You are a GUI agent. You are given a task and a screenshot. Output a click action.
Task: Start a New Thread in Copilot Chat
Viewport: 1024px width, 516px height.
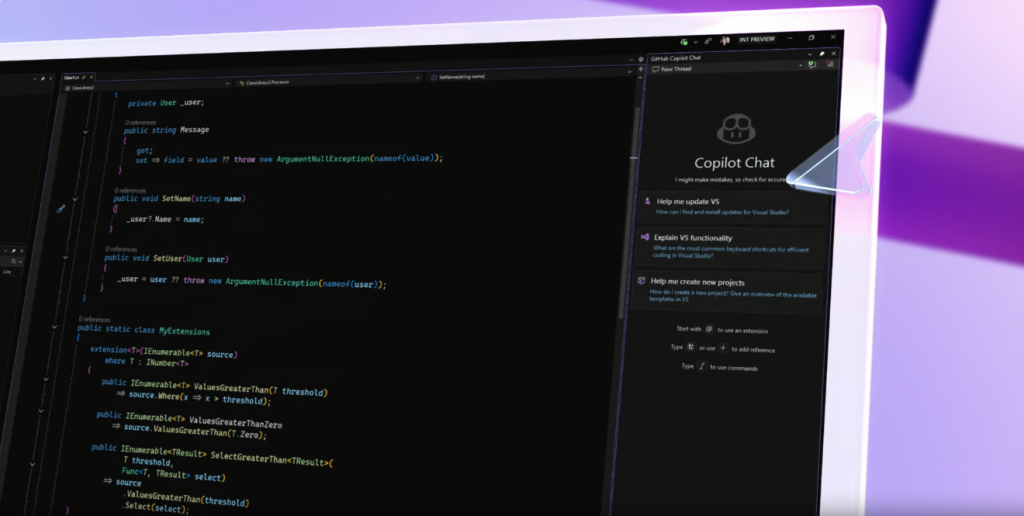[x=672, y=69]
